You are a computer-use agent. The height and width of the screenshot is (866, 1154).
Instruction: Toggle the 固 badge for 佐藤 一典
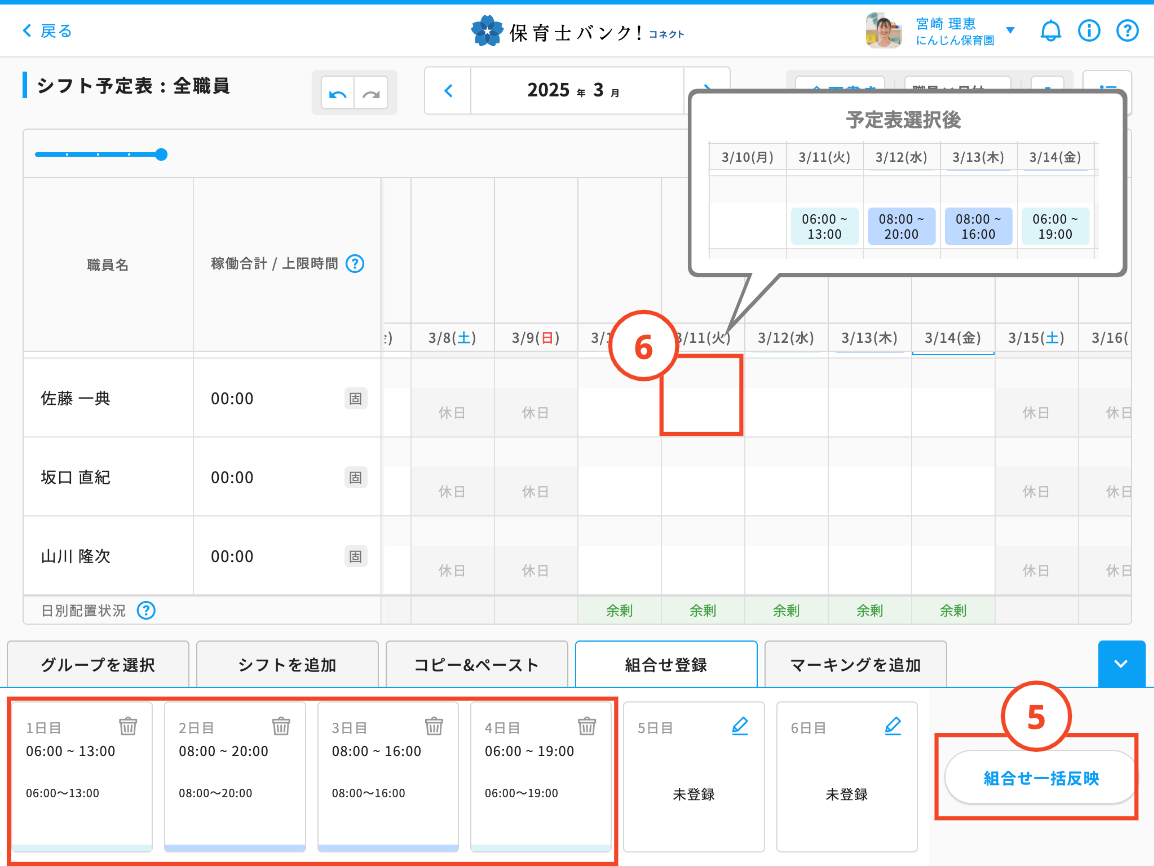pos(356,399)
